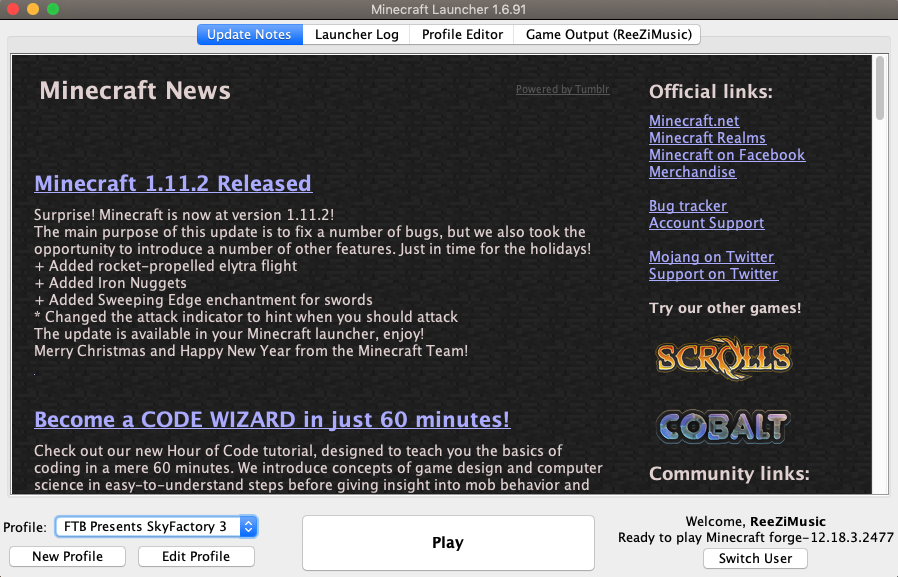This screenshot has width=898, height=577.
Task: Click the green zoom window button
Action: pos(53,9)
